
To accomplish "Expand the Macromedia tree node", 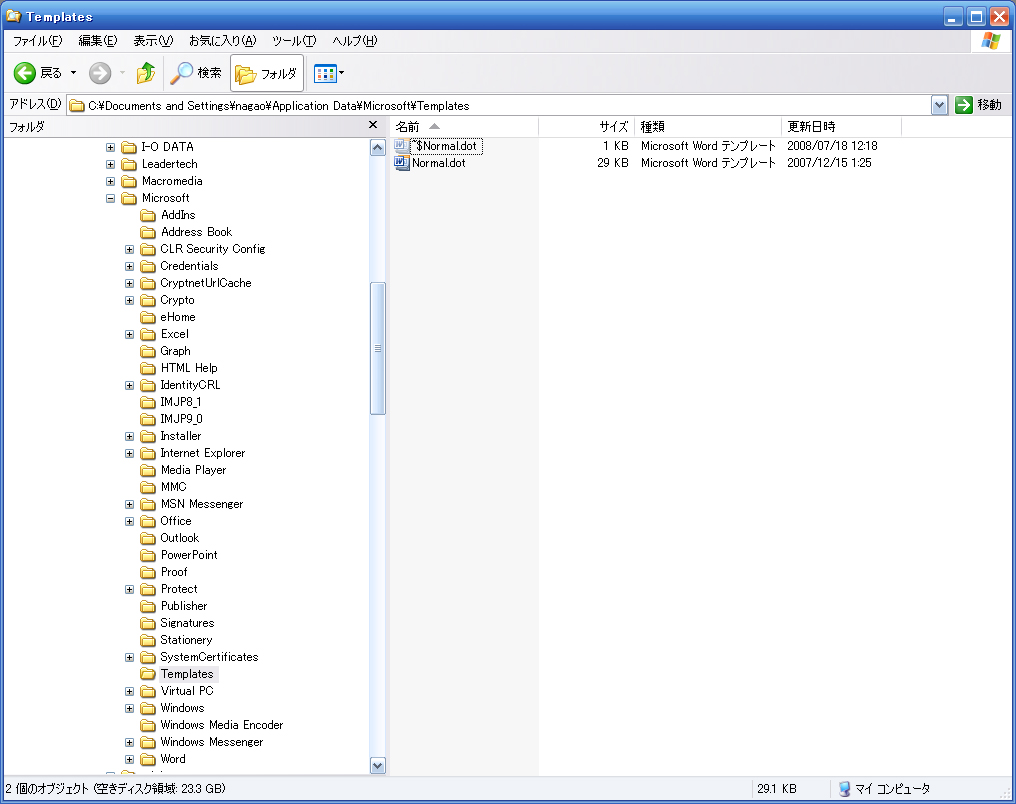I will click(x=110, y=181).
